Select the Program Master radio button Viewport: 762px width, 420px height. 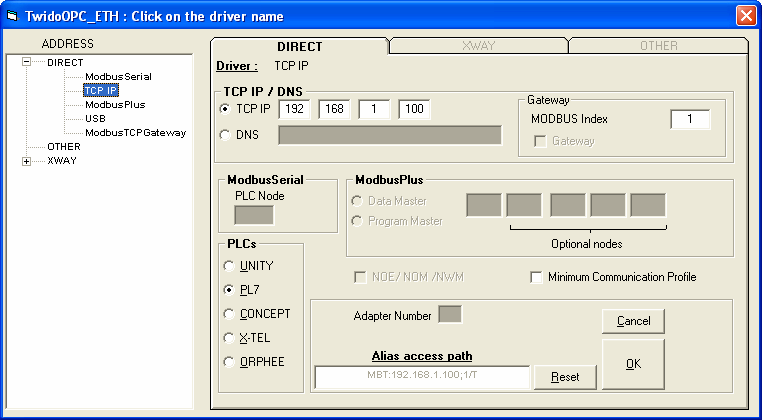tap(357, 221)
